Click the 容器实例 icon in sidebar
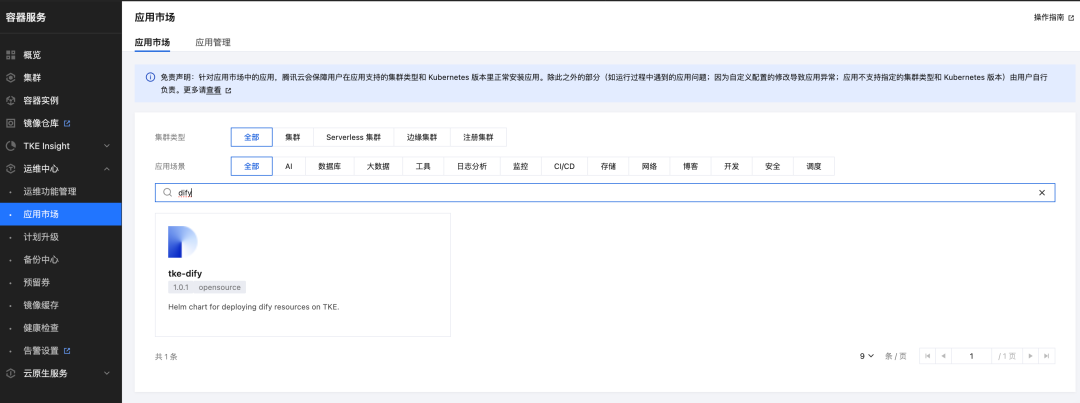Screen dimensions: 1080x403 pyautogui.click(x=10, y=101)
